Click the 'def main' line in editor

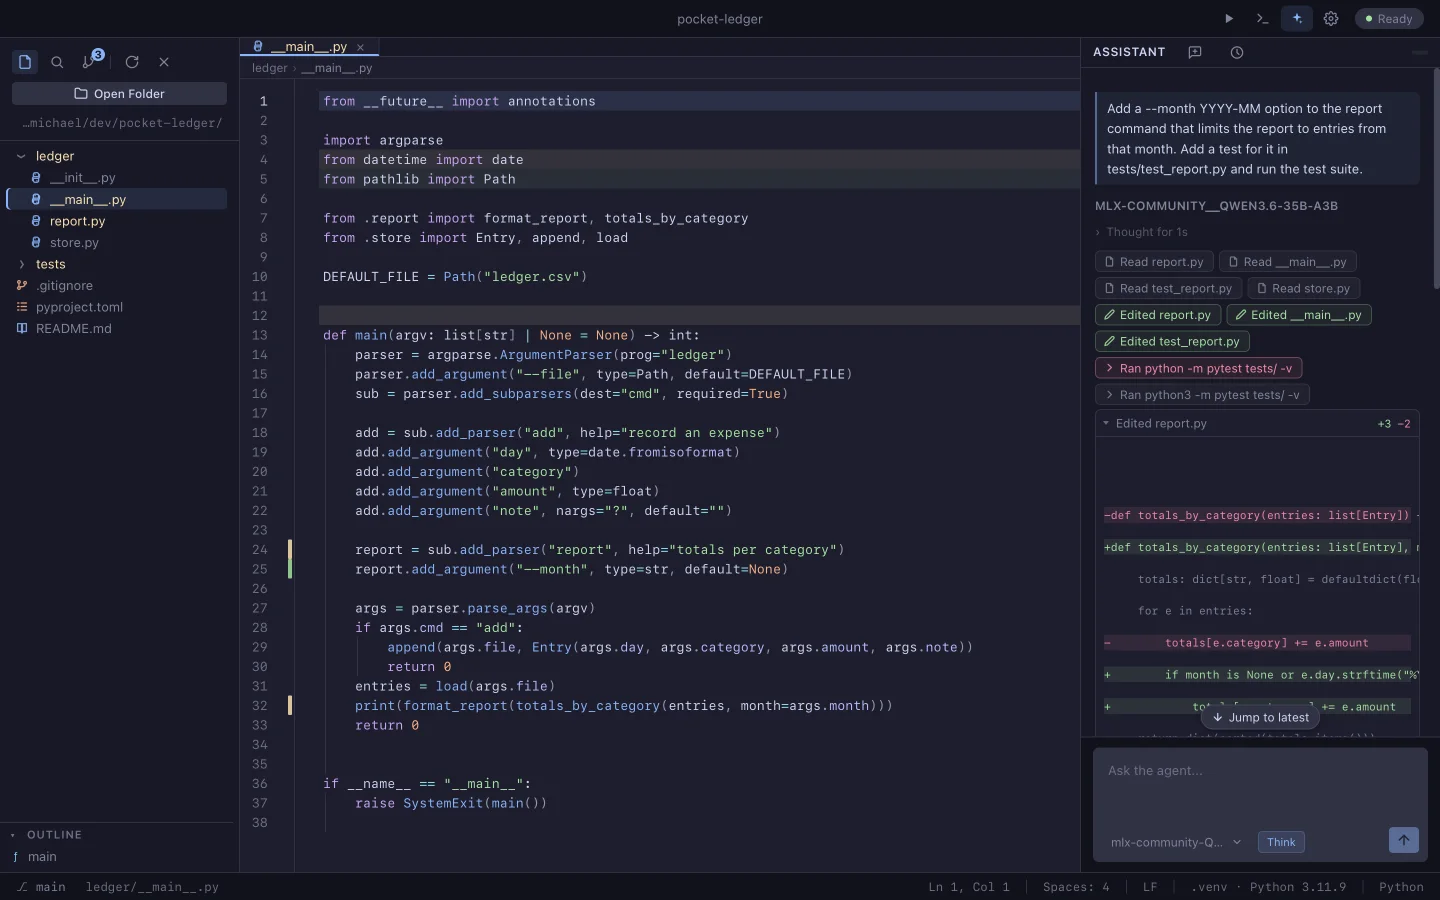click(x=511, y=335)
